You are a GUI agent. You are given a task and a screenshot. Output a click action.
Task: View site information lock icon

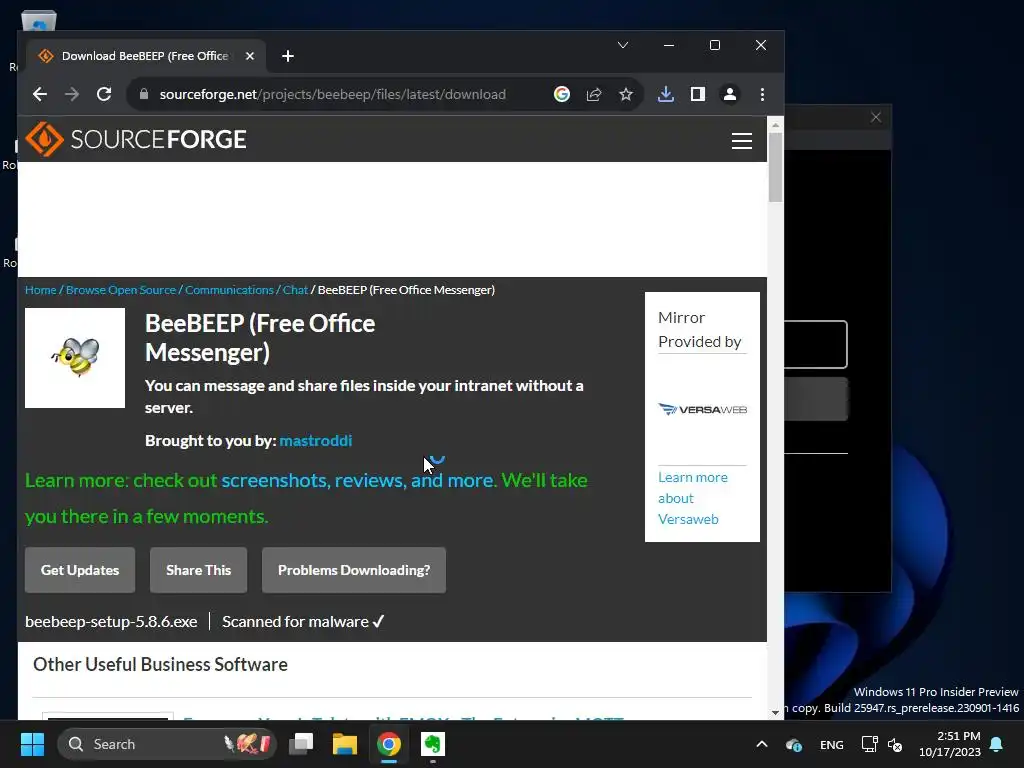pyautogui.click(x=144, y=94)
